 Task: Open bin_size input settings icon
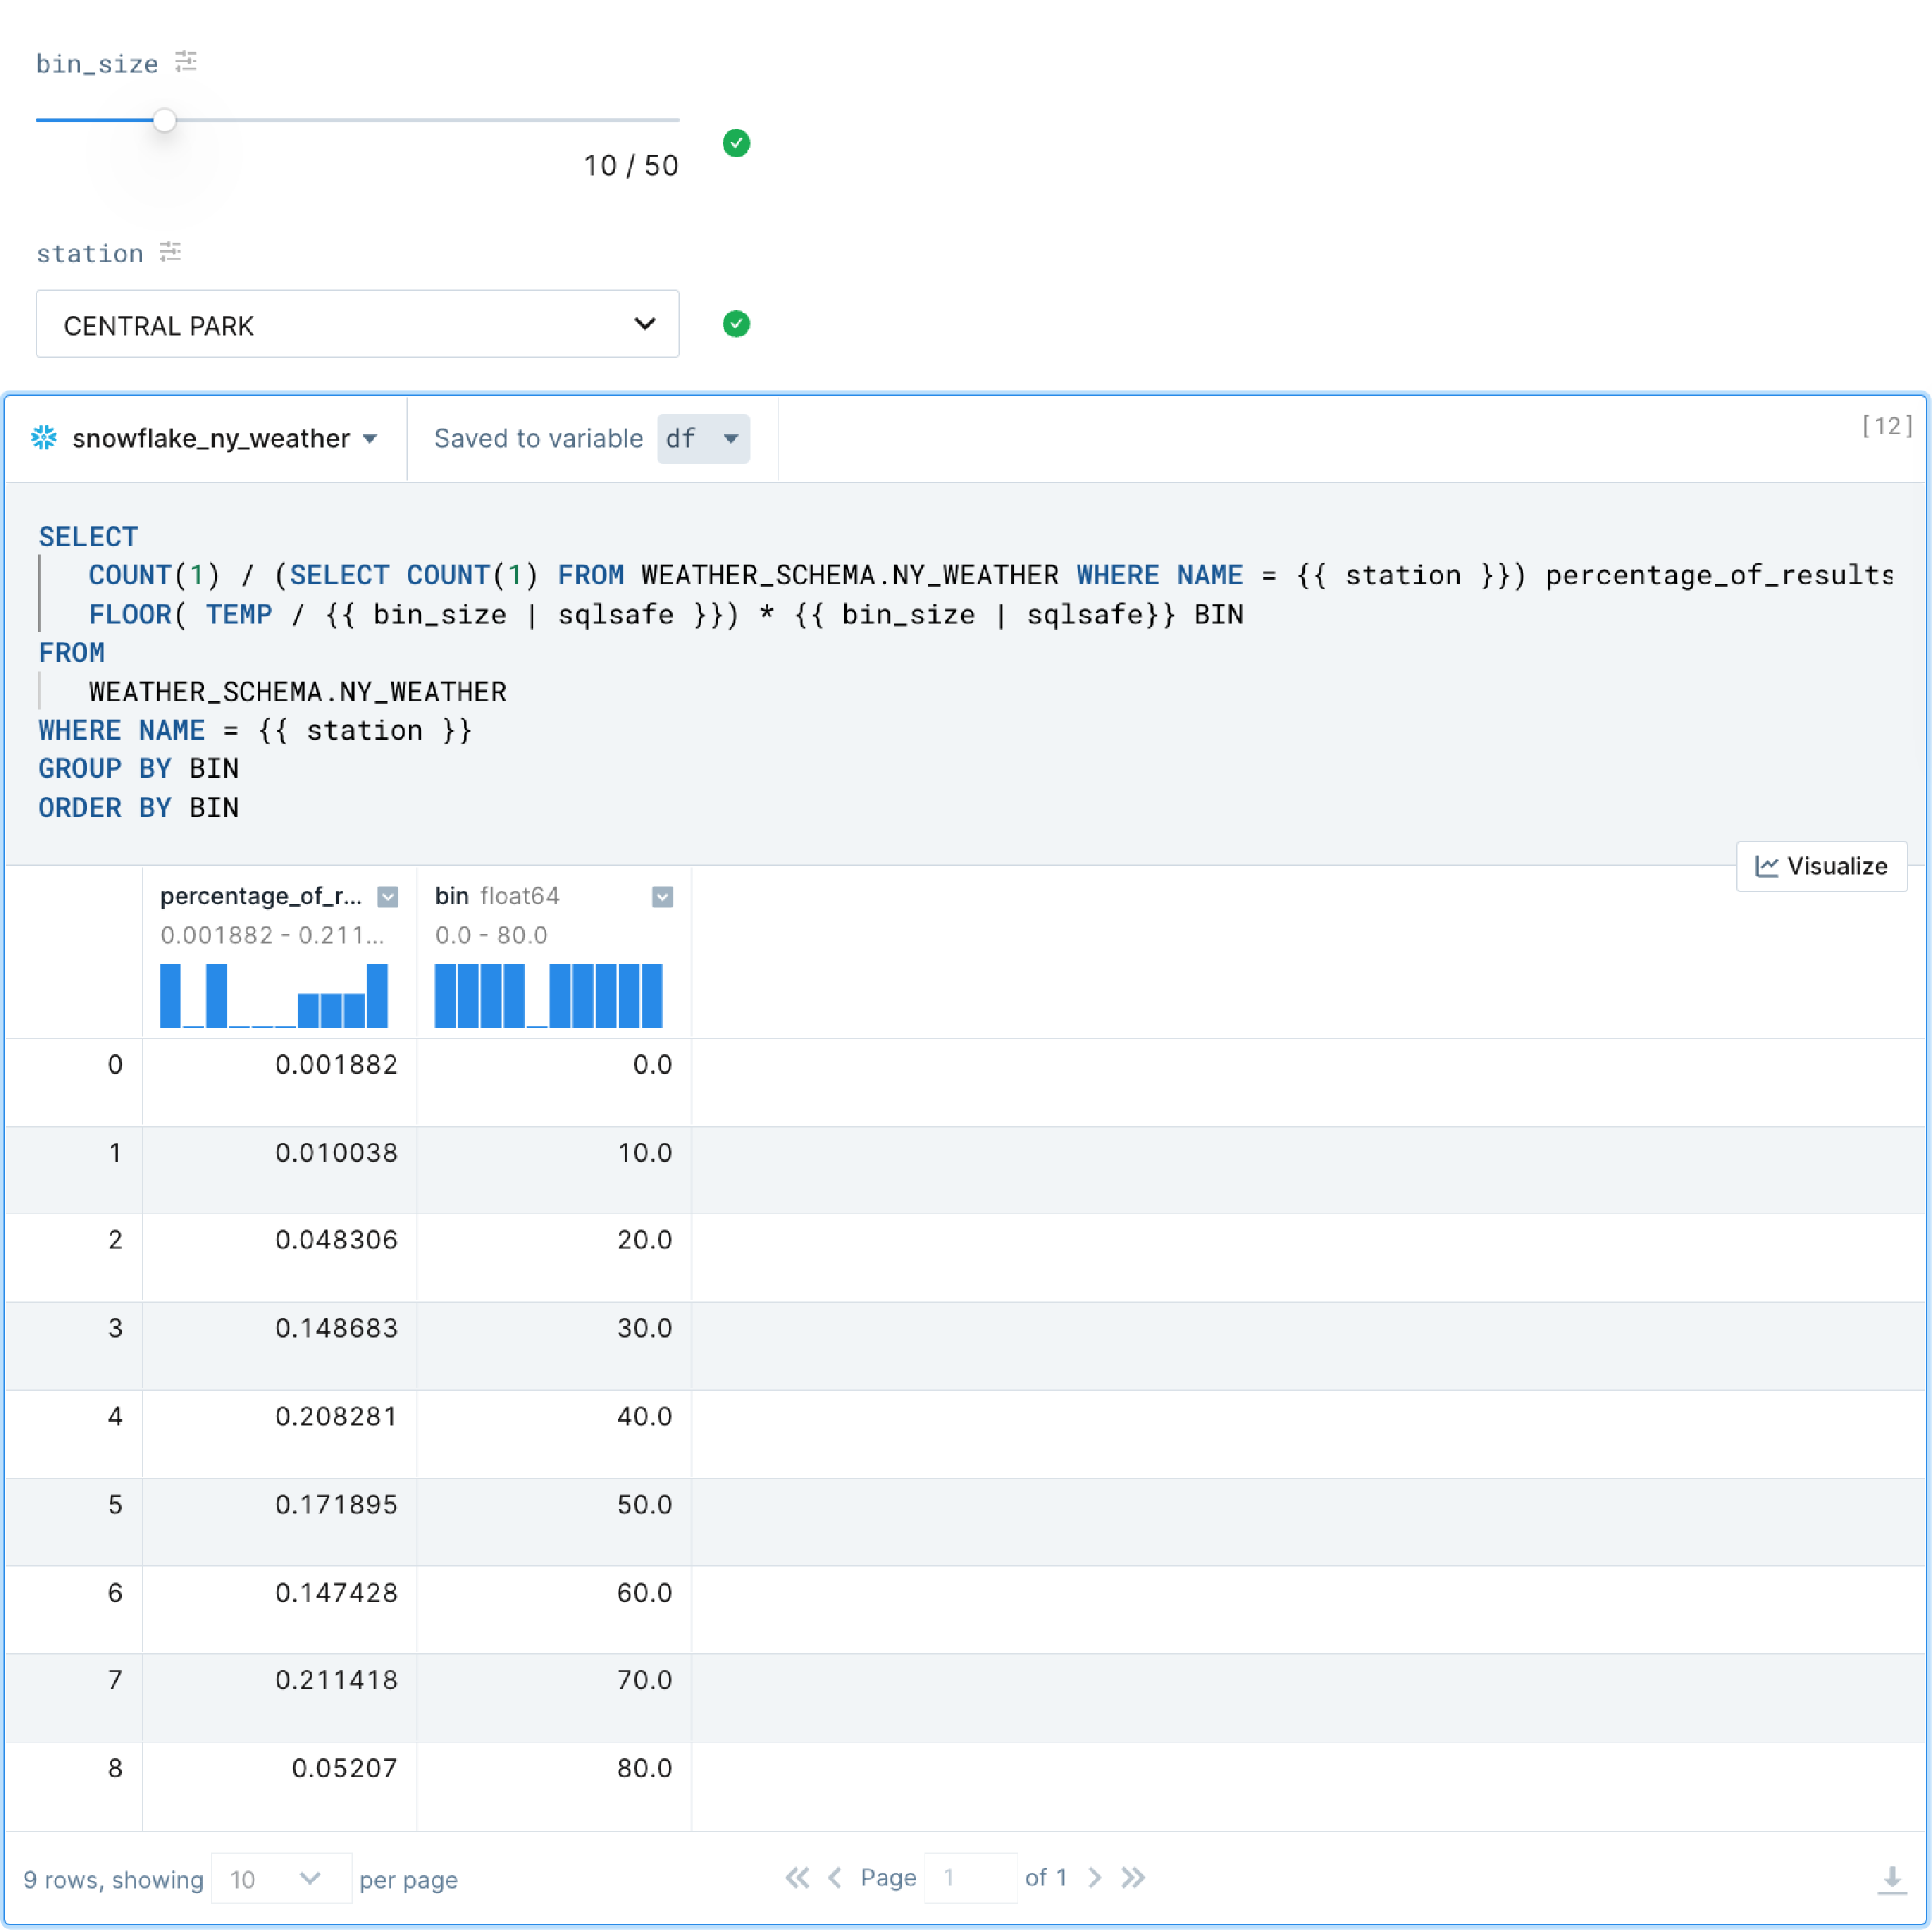[x=186, y=62]
